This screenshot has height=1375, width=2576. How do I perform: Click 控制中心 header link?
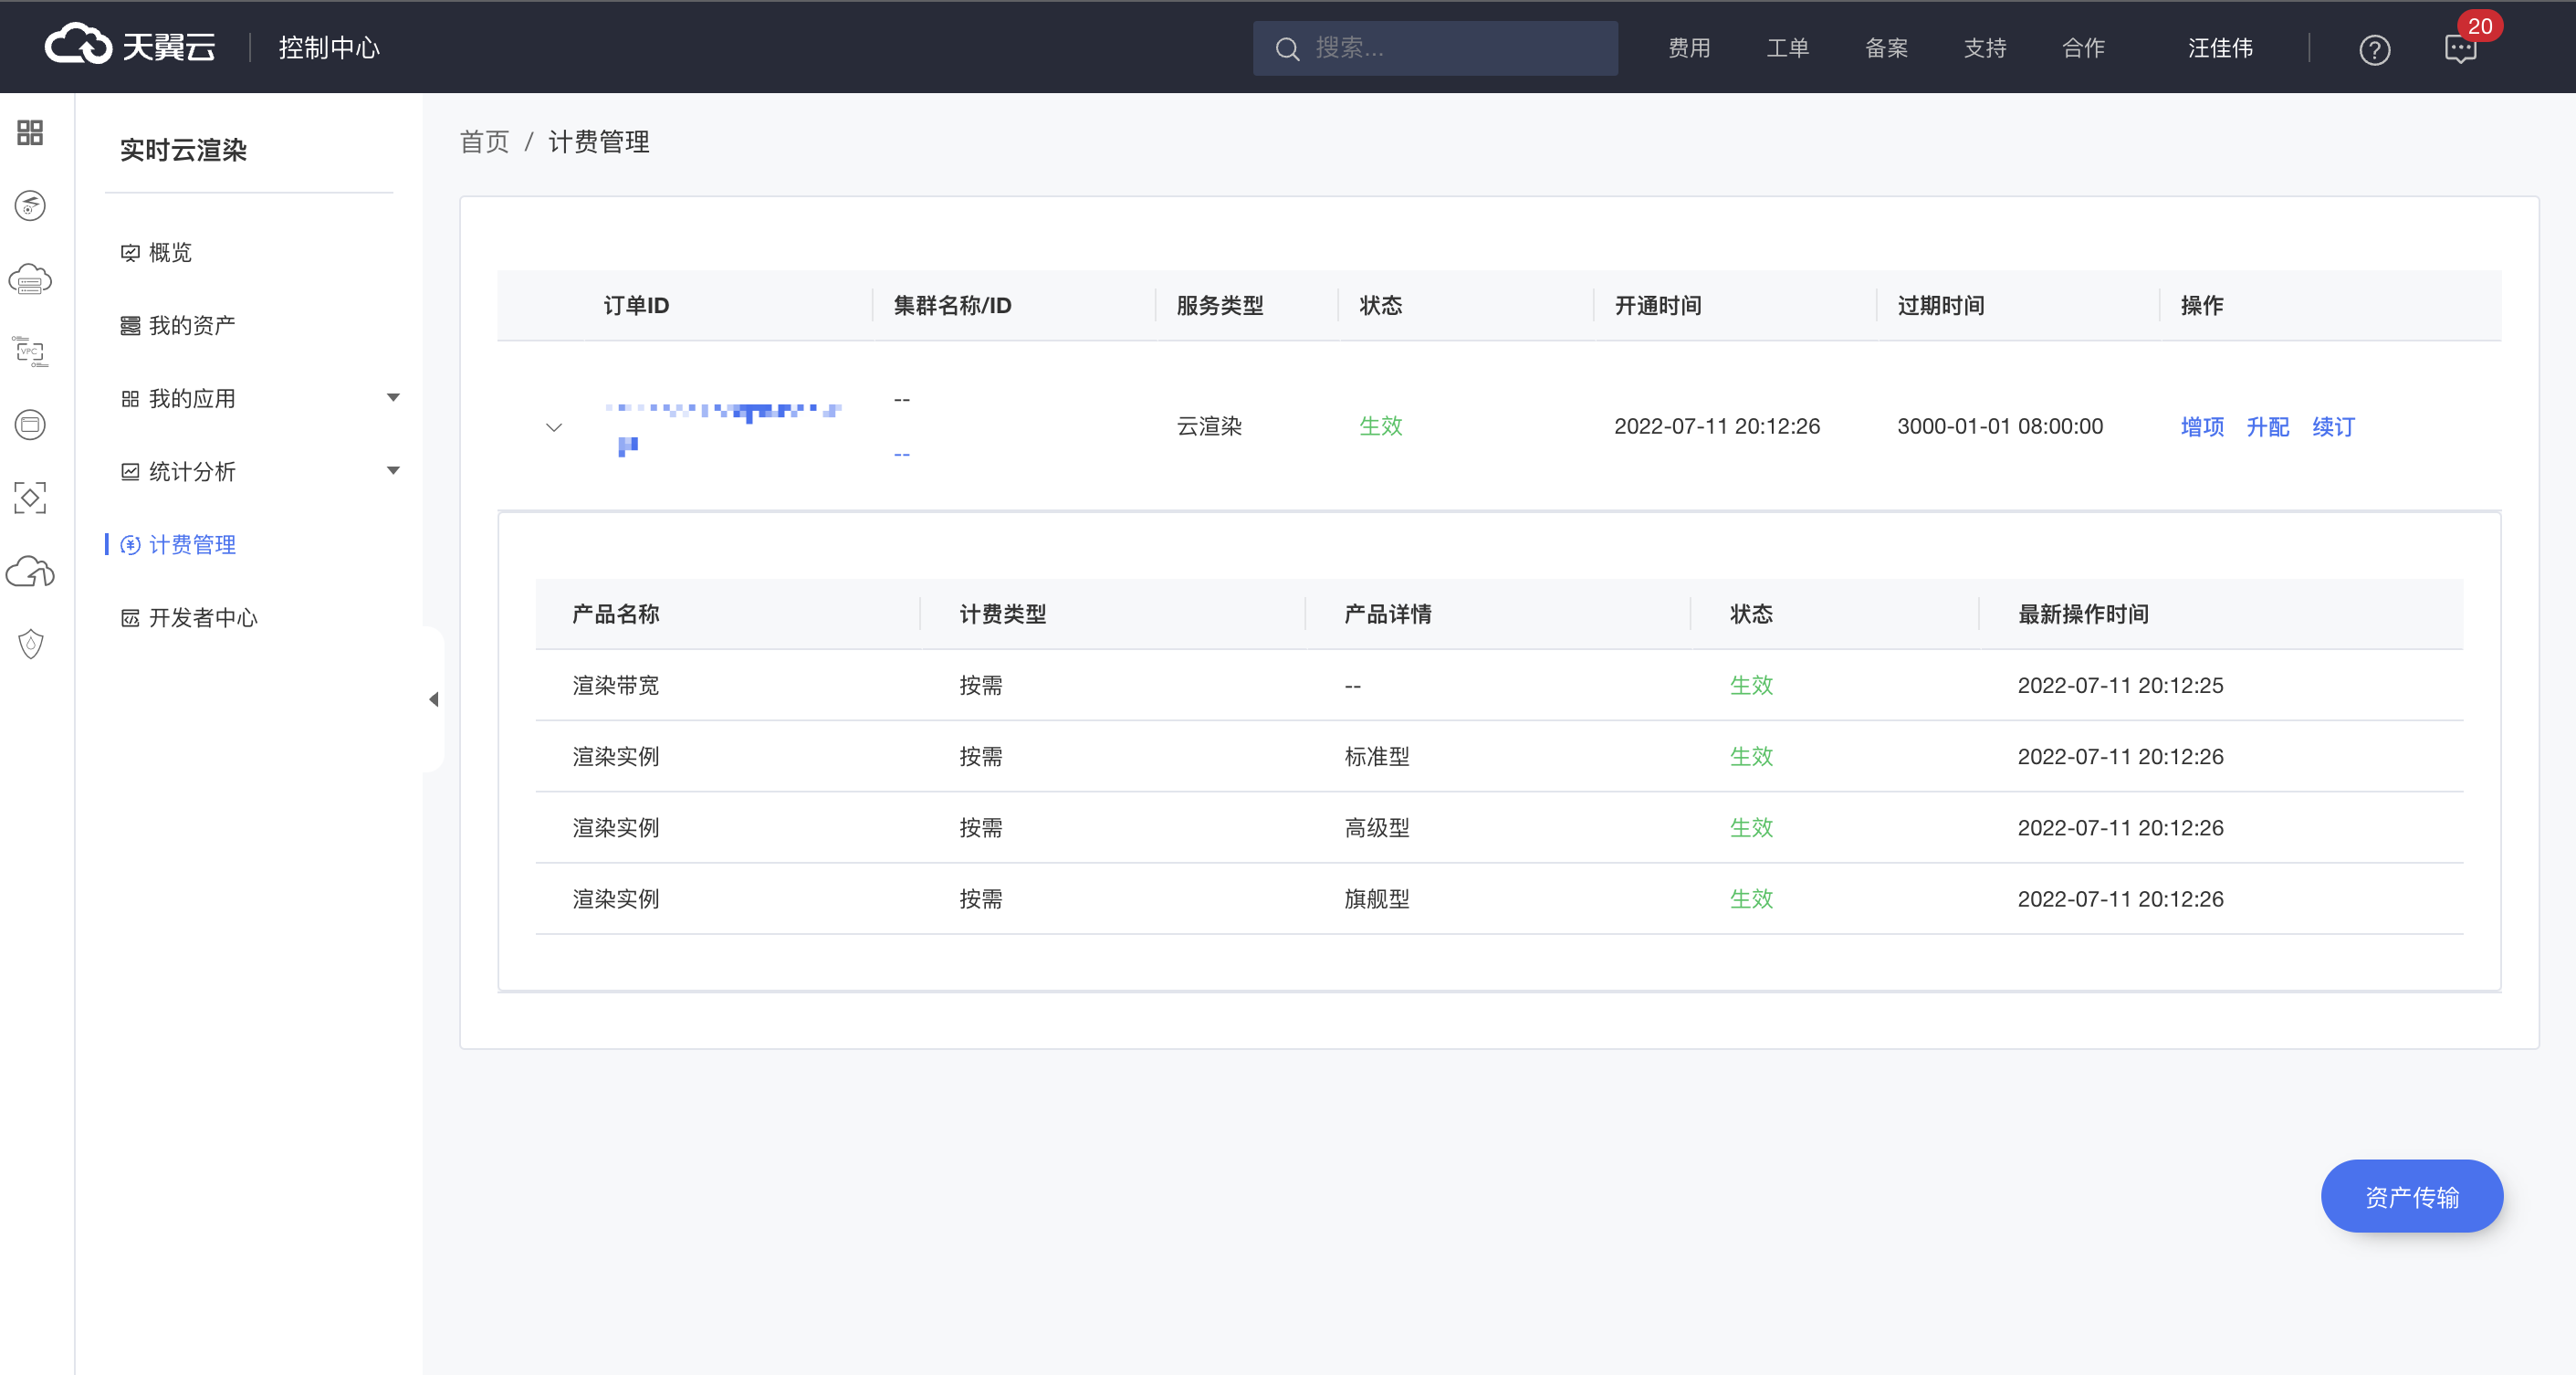point(329,48)
